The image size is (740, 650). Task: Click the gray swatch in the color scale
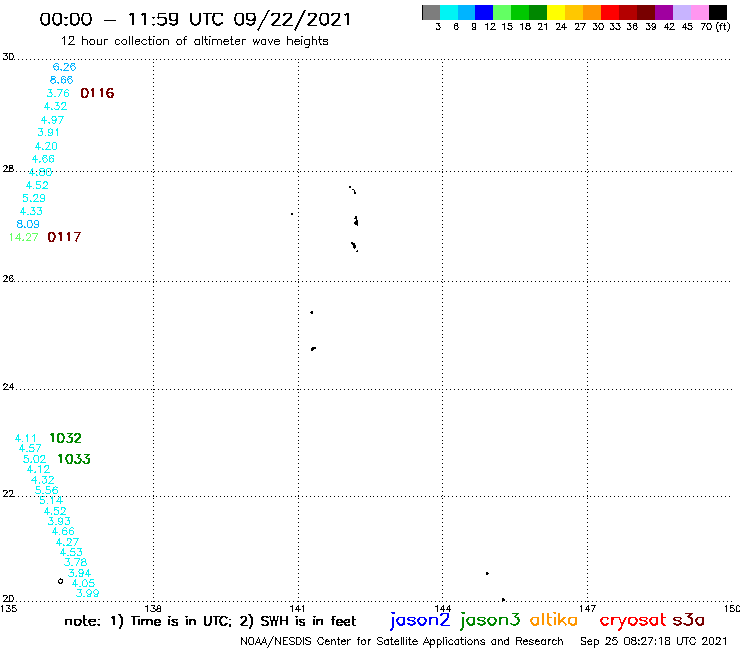431,12
